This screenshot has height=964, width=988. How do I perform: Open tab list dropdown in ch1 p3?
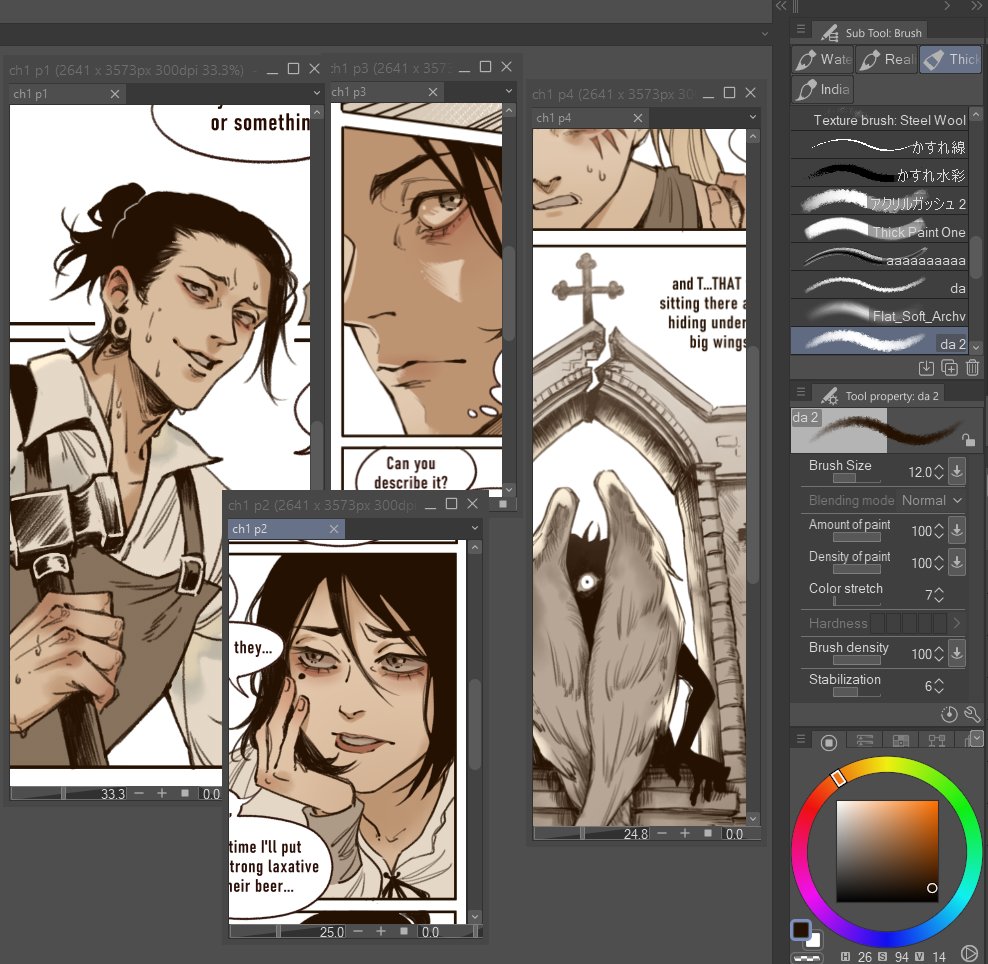point(508,91)
